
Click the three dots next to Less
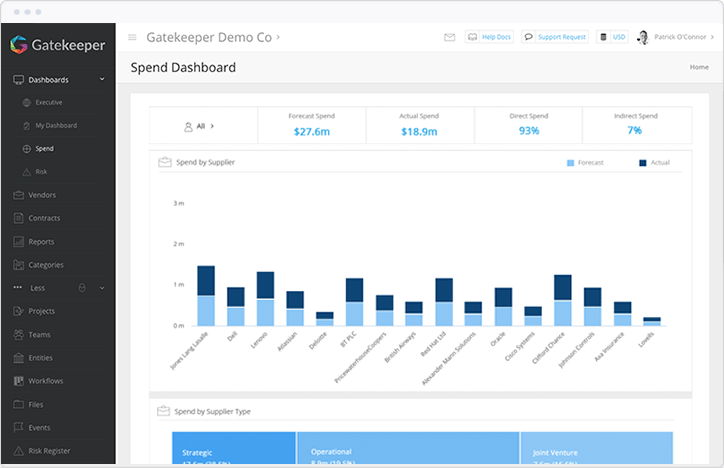coord(18,288)
